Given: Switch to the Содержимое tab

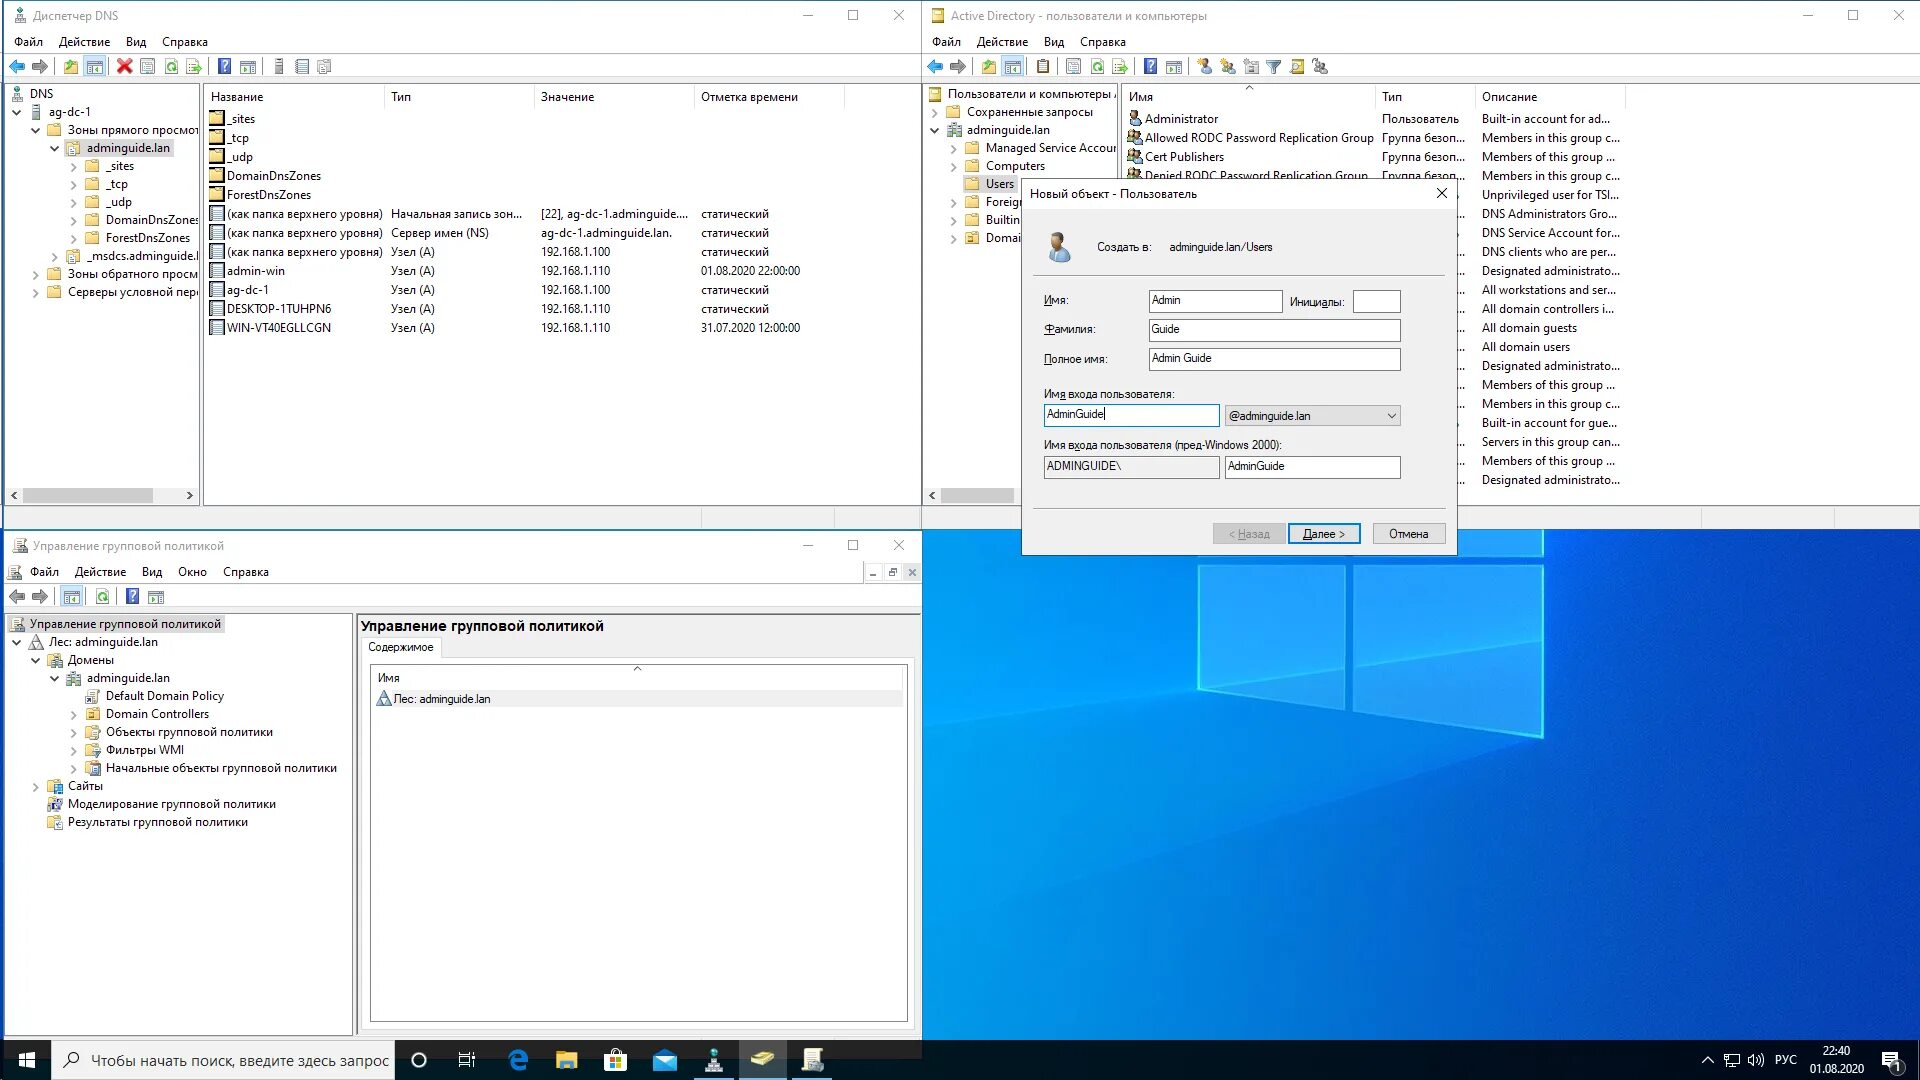Looking at the screenshot, I should [400, 647].
